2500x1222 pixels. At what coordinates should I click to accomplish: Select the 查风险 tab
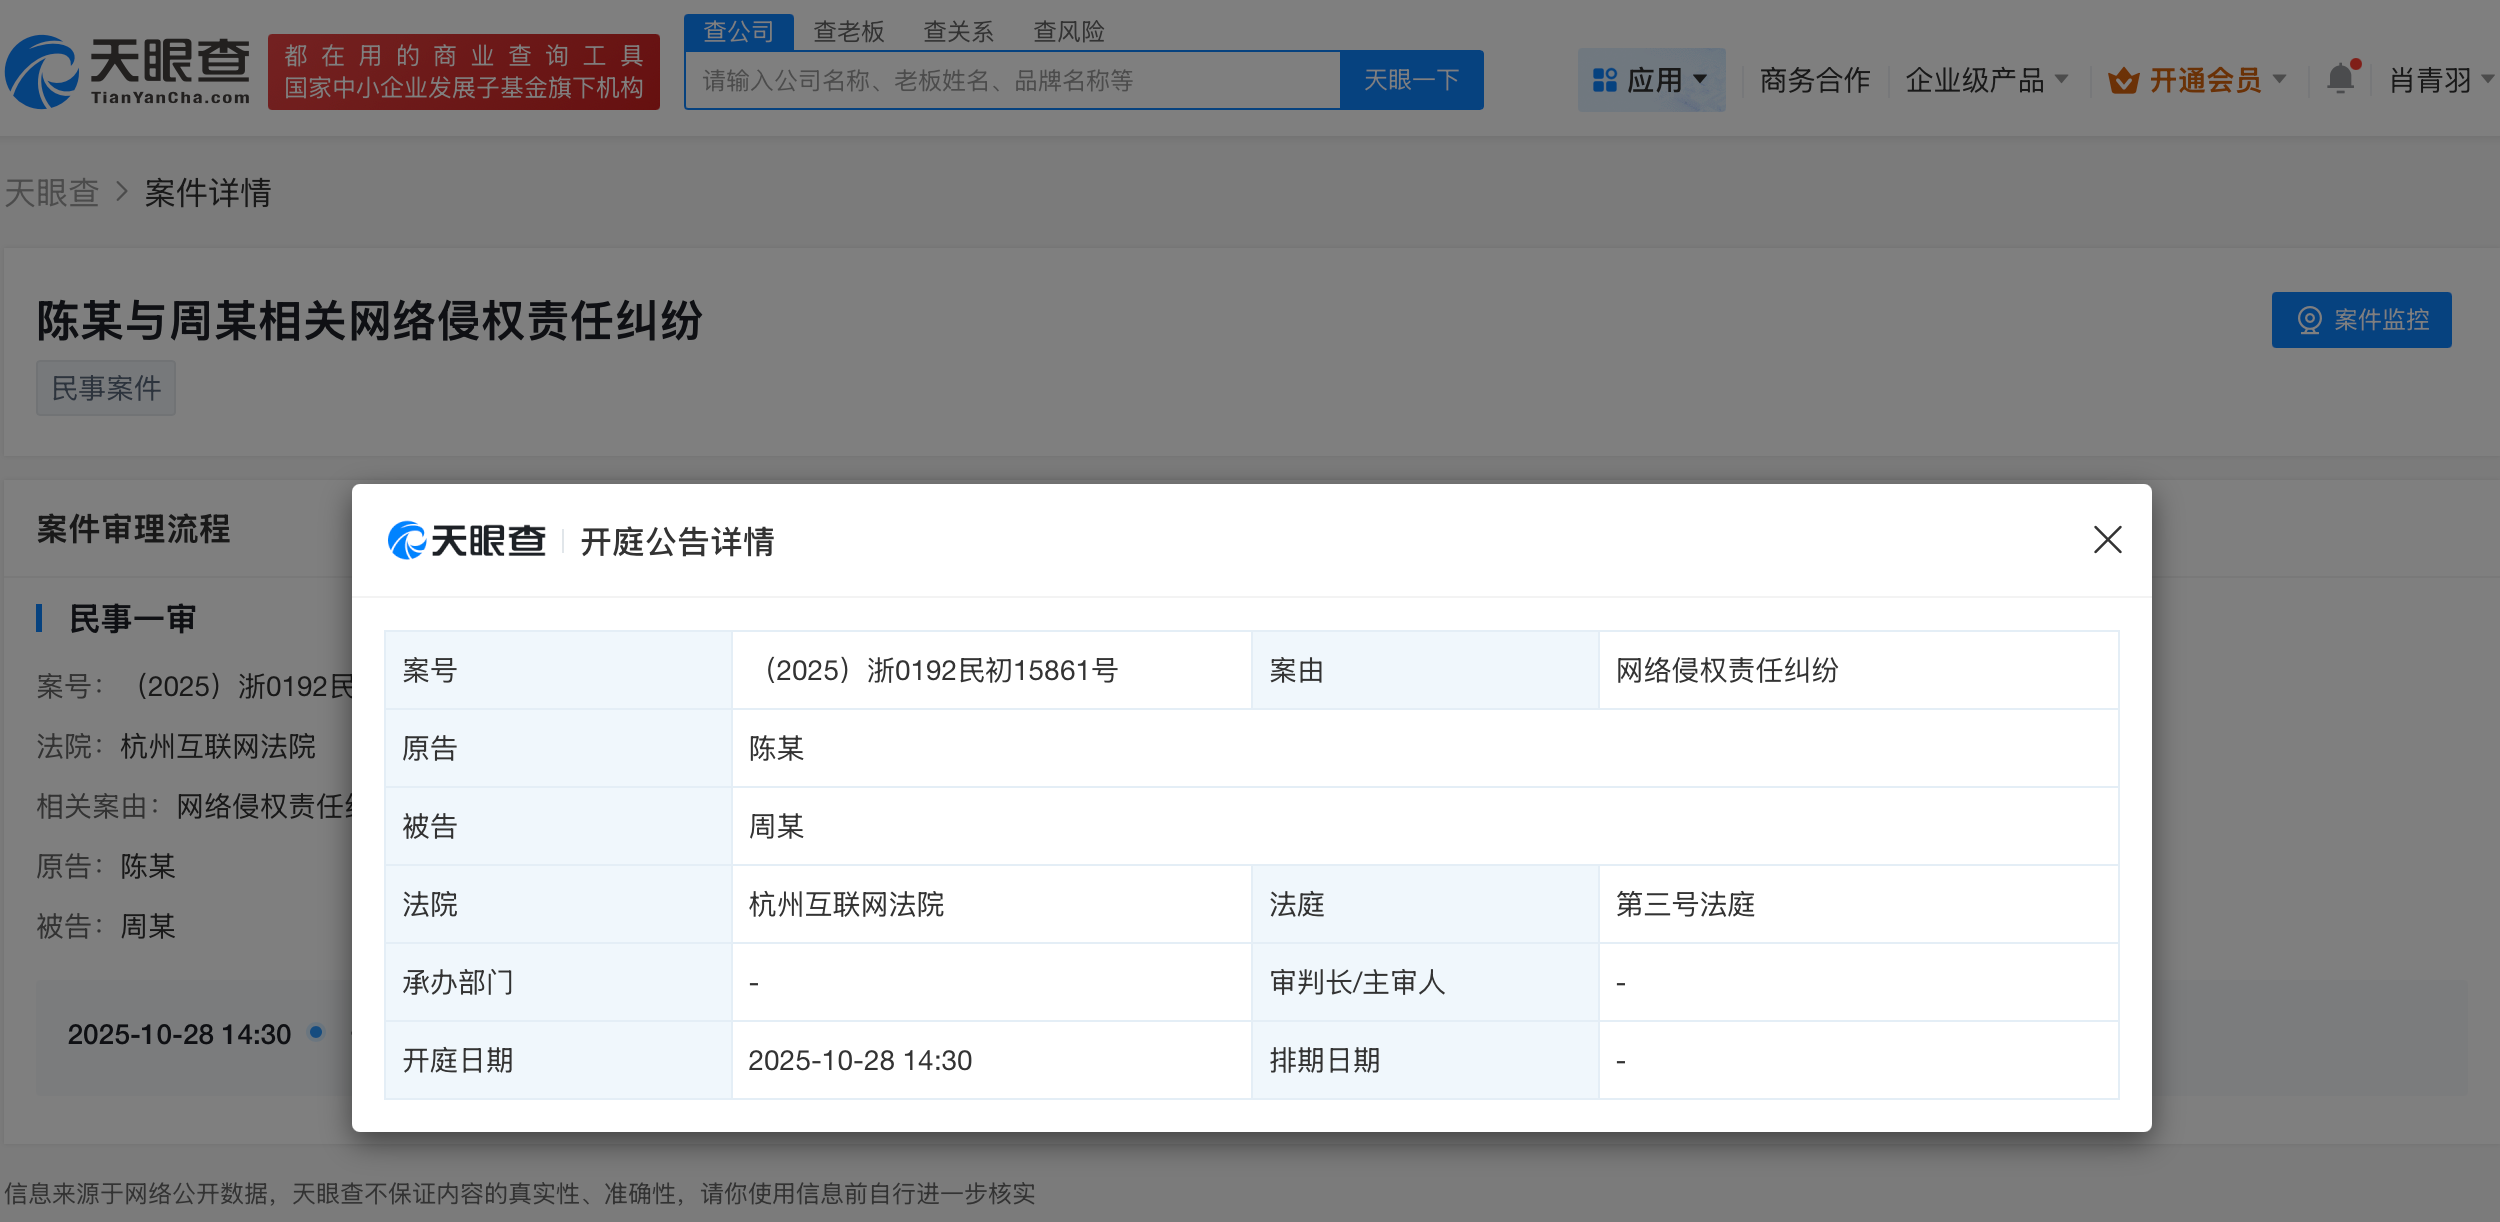pos(1069,31)
